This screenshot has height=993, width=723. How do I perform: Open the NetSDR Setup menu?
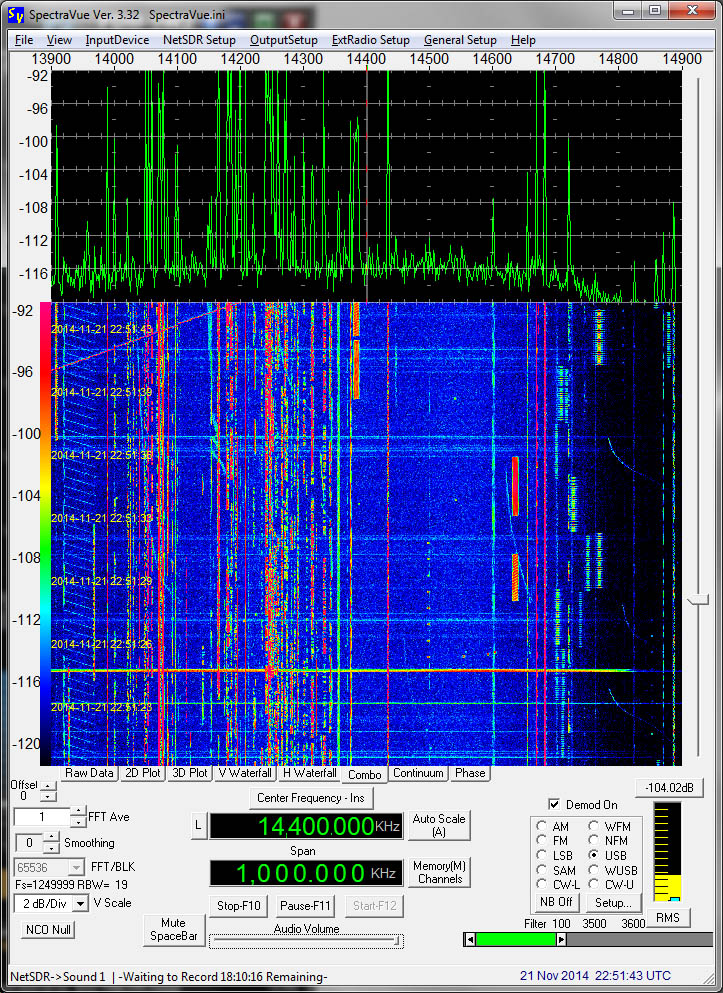click(x=199, y=40)
